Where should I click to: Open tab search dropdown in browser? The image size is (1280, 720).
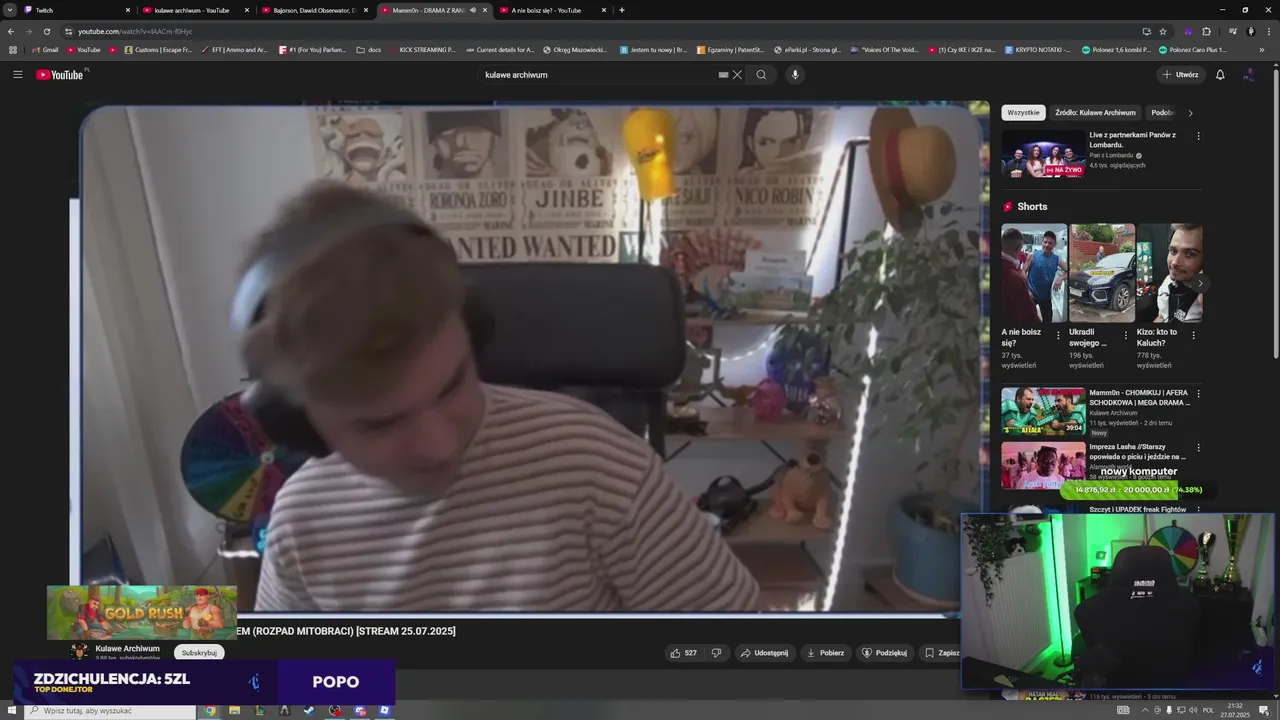pyautogui.click(x=9, y=10)
